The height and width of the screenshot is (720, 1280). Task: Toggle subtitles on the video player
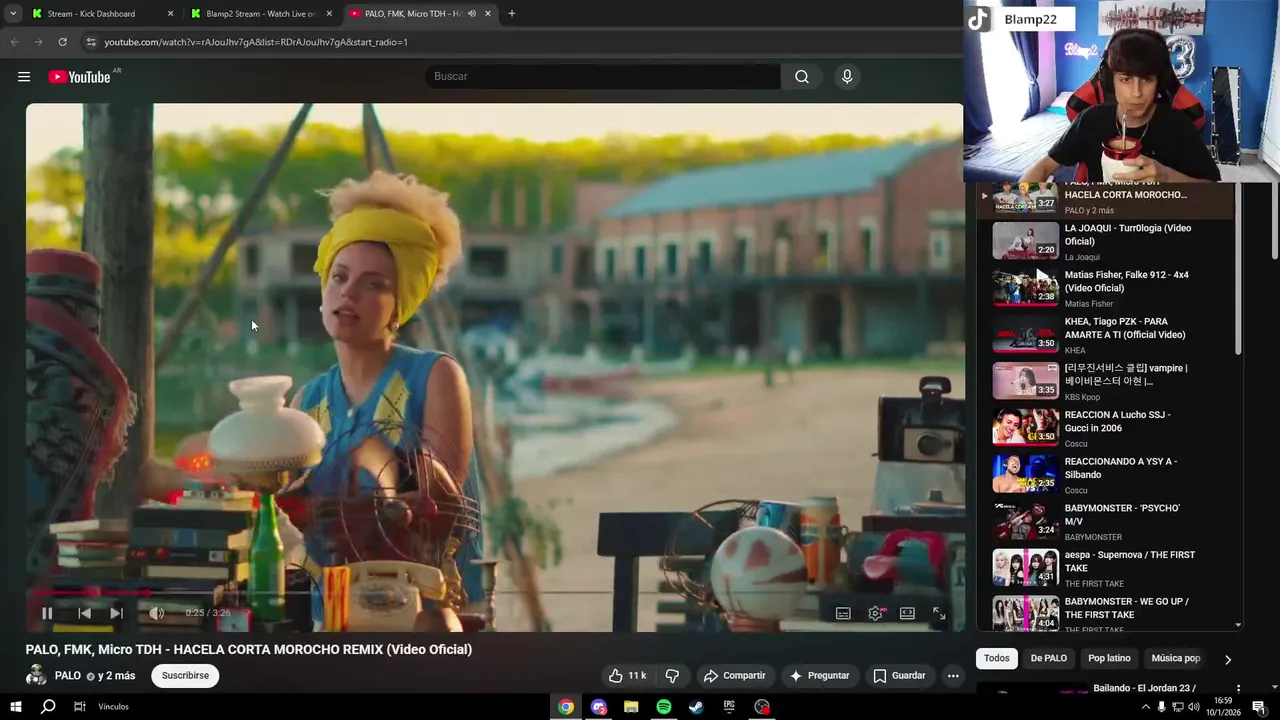click(843, 613)
